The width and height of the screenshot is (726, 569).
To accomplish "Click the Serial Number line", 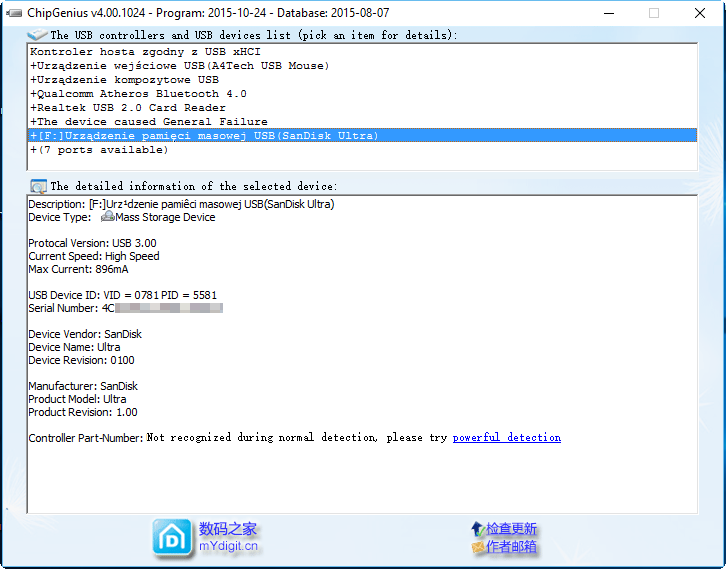I will click(125, 308).
